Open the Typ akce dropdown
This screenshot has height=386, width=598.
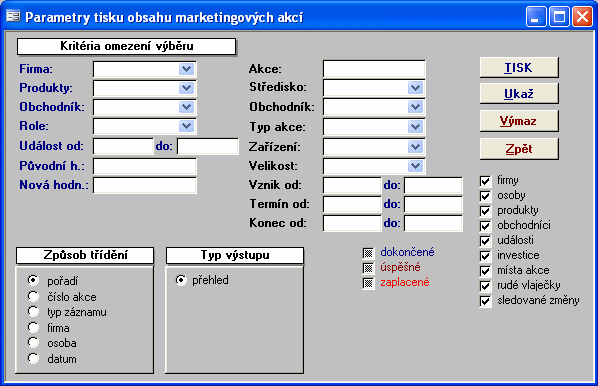[x=415, y=127]
